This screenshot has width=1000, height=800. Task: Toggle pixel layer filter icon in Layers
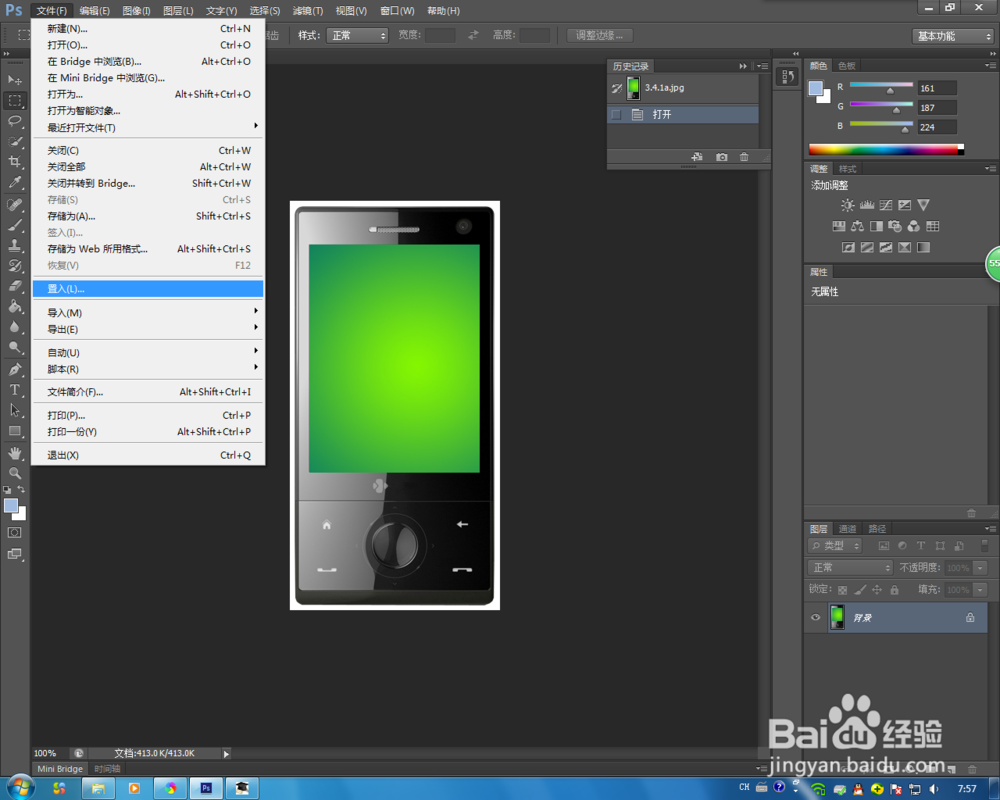click(883, 545)
